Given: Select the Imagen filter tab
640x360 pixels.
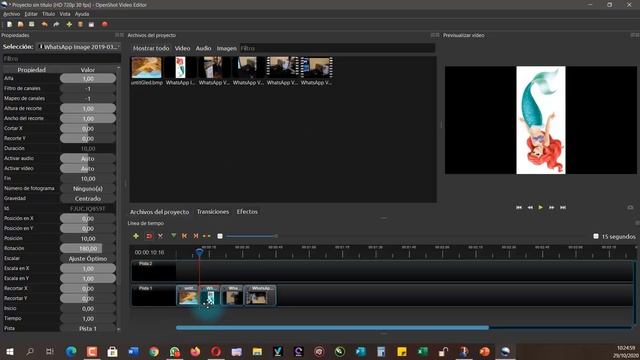Looking at the screenshot, I should pyautogui.click(x=227, y=48).
